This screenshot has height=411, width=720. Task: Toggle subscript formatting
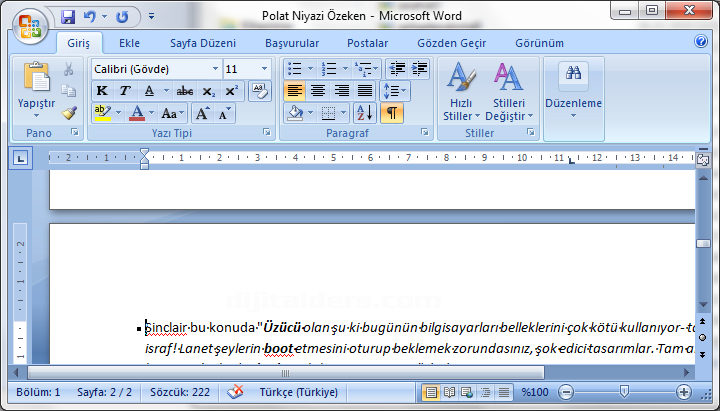(208, 91)
